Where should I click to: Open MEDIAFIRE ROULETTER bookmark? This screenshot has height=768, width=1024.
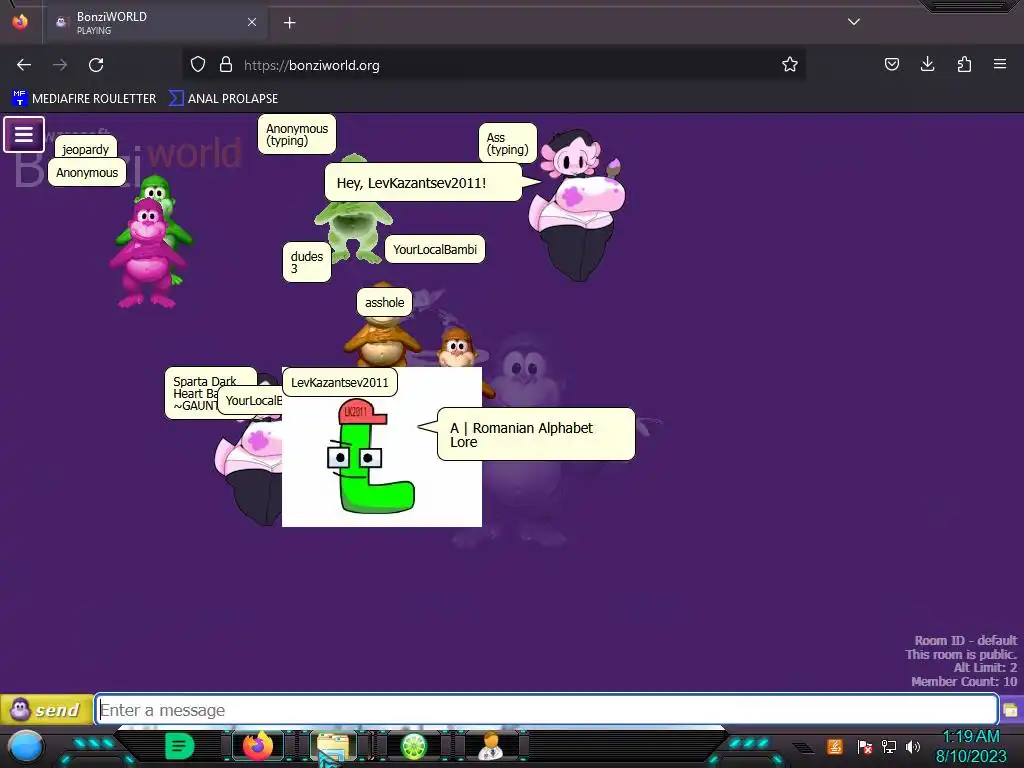[84, 99]
